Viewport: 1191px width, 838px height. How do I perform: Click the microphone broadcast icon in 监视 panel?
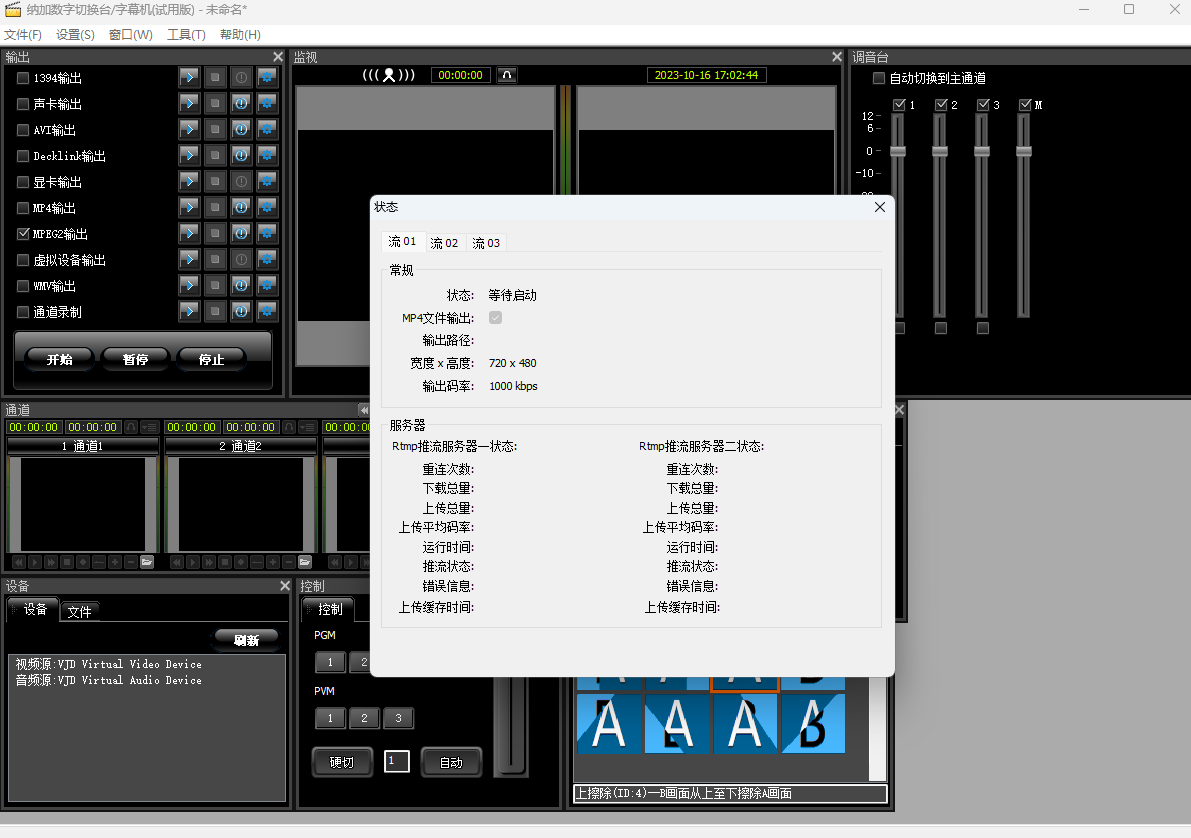coord(389,74)
